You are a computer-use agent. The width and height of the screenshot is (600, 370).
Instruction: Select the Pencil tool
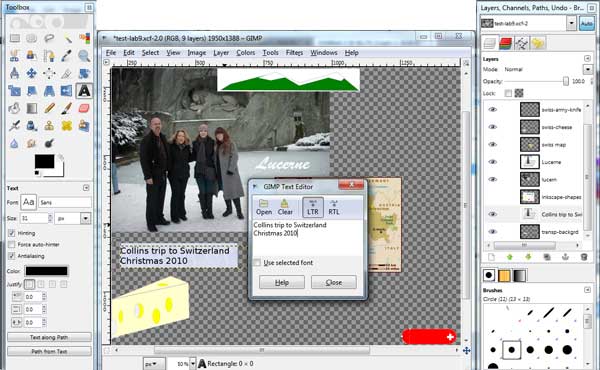point(49,108)
